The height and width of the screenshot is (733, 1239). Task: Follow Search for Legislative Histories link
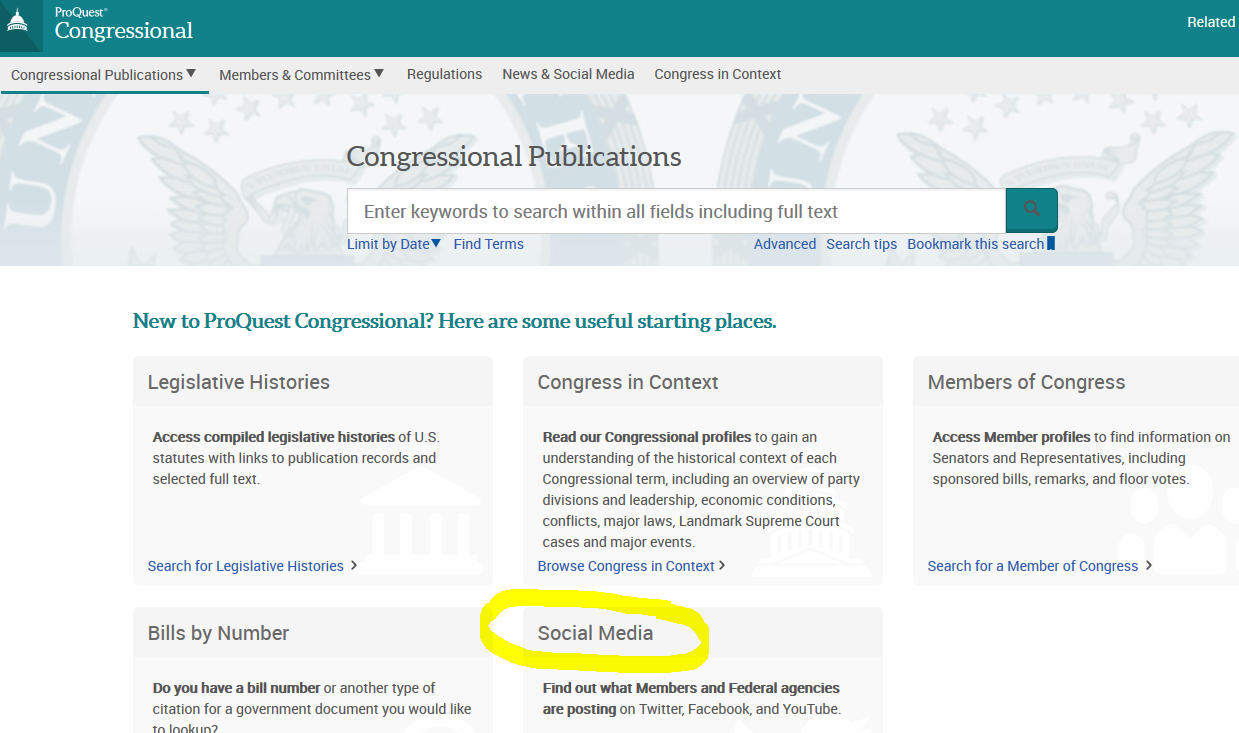tap(246, 566)
